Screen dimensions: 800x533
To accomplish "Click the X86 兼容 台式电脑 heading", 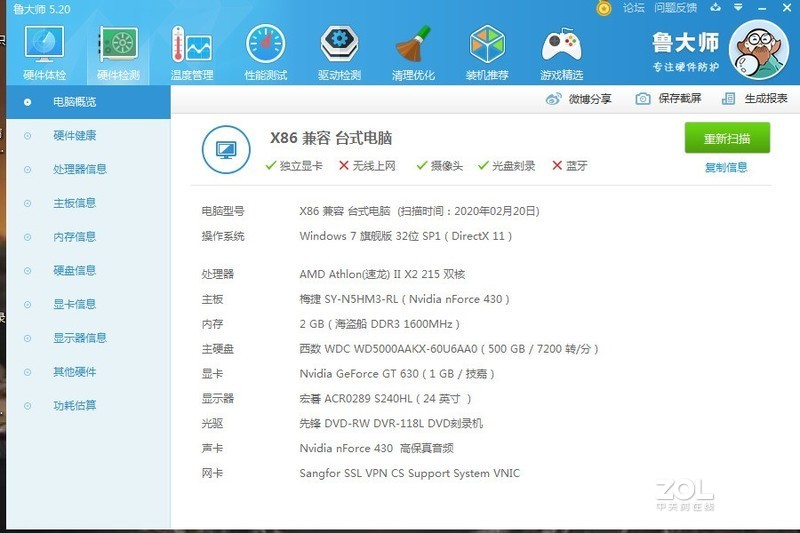I will click(331, 138).
